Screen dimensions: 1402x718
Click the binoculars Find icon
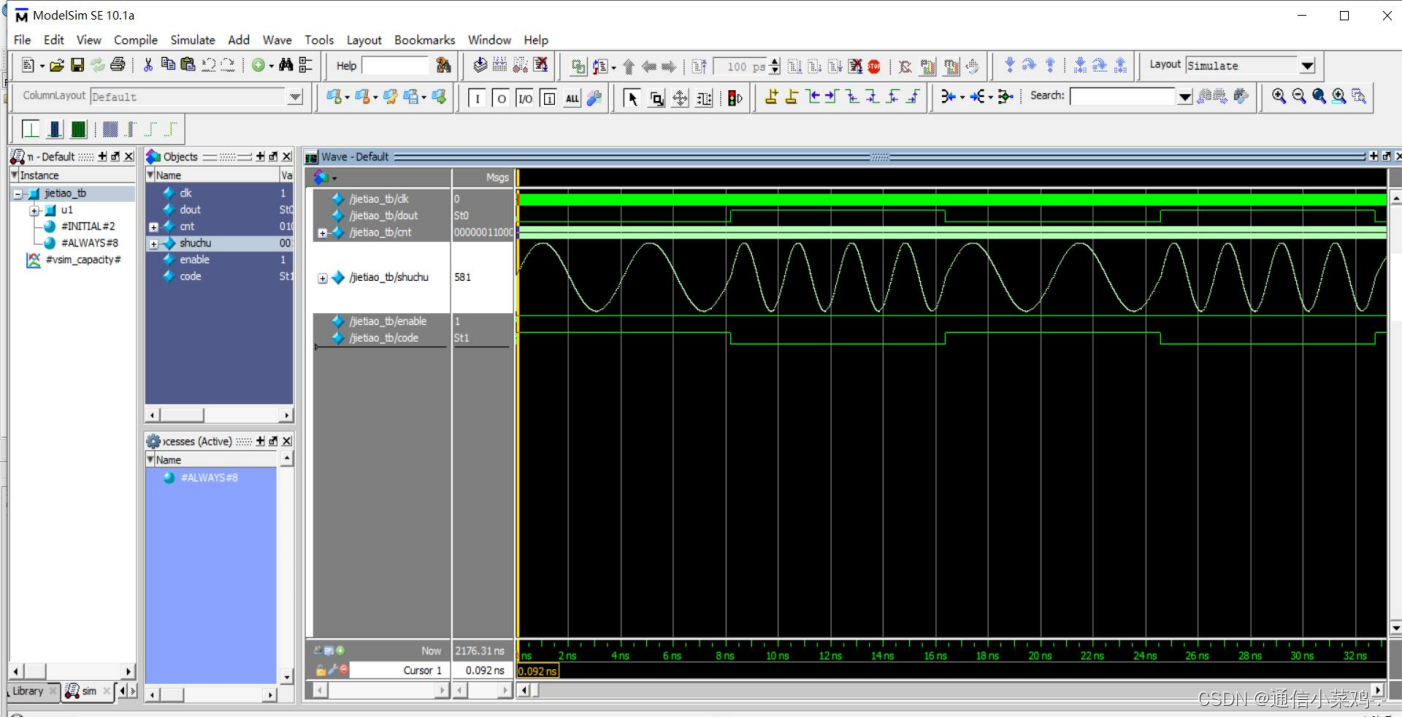[286, 65]
